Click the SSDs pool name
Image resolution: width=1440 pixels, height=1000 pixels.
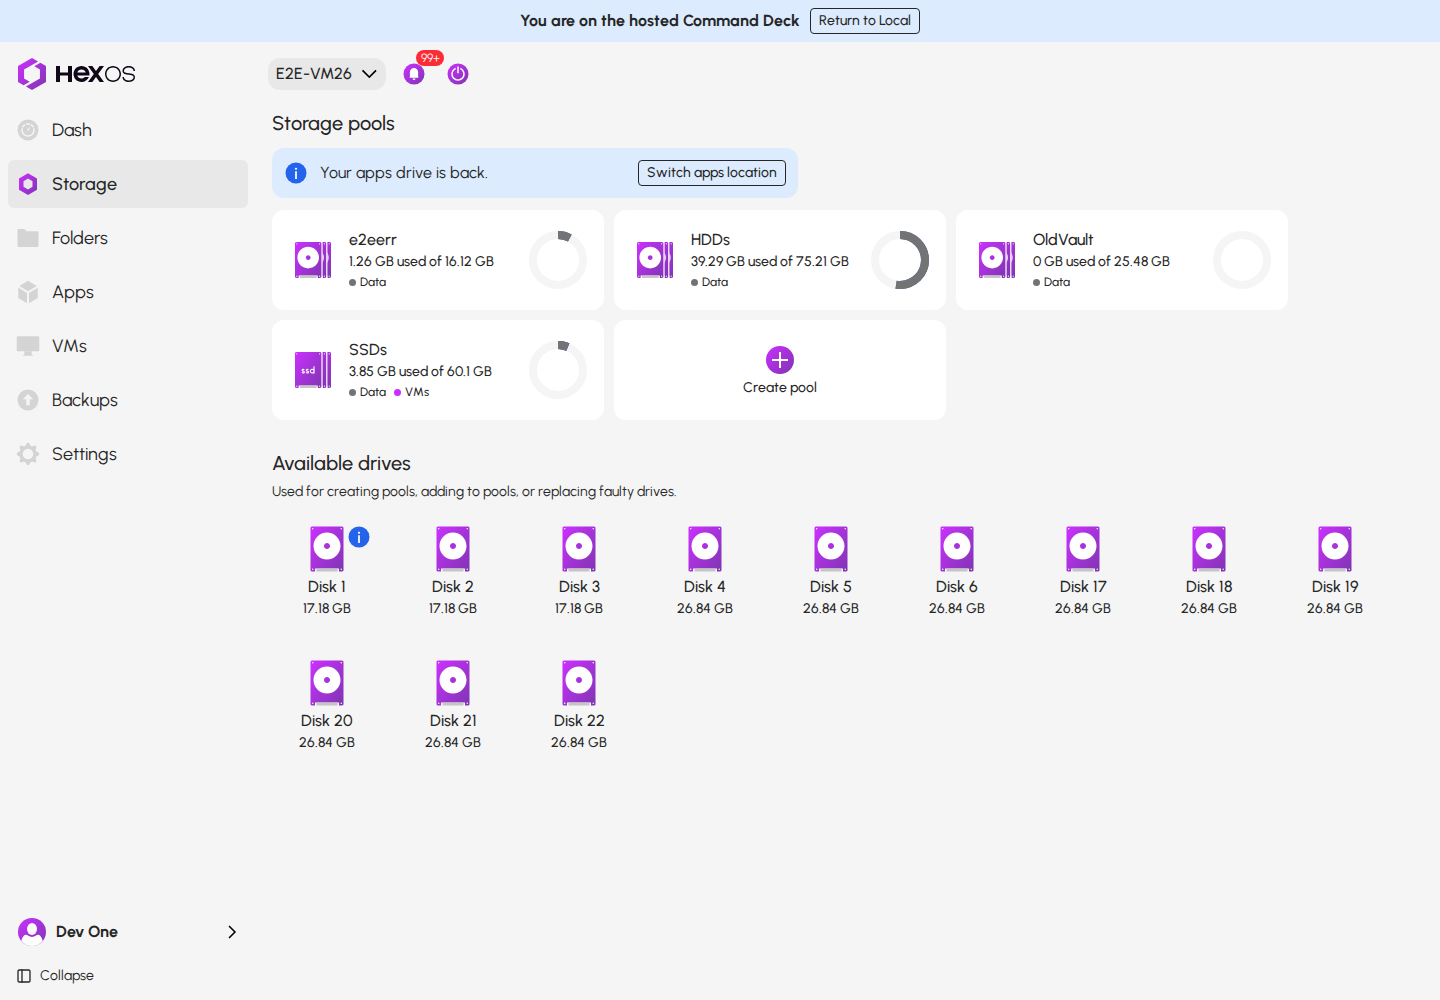tap(368, 350)
